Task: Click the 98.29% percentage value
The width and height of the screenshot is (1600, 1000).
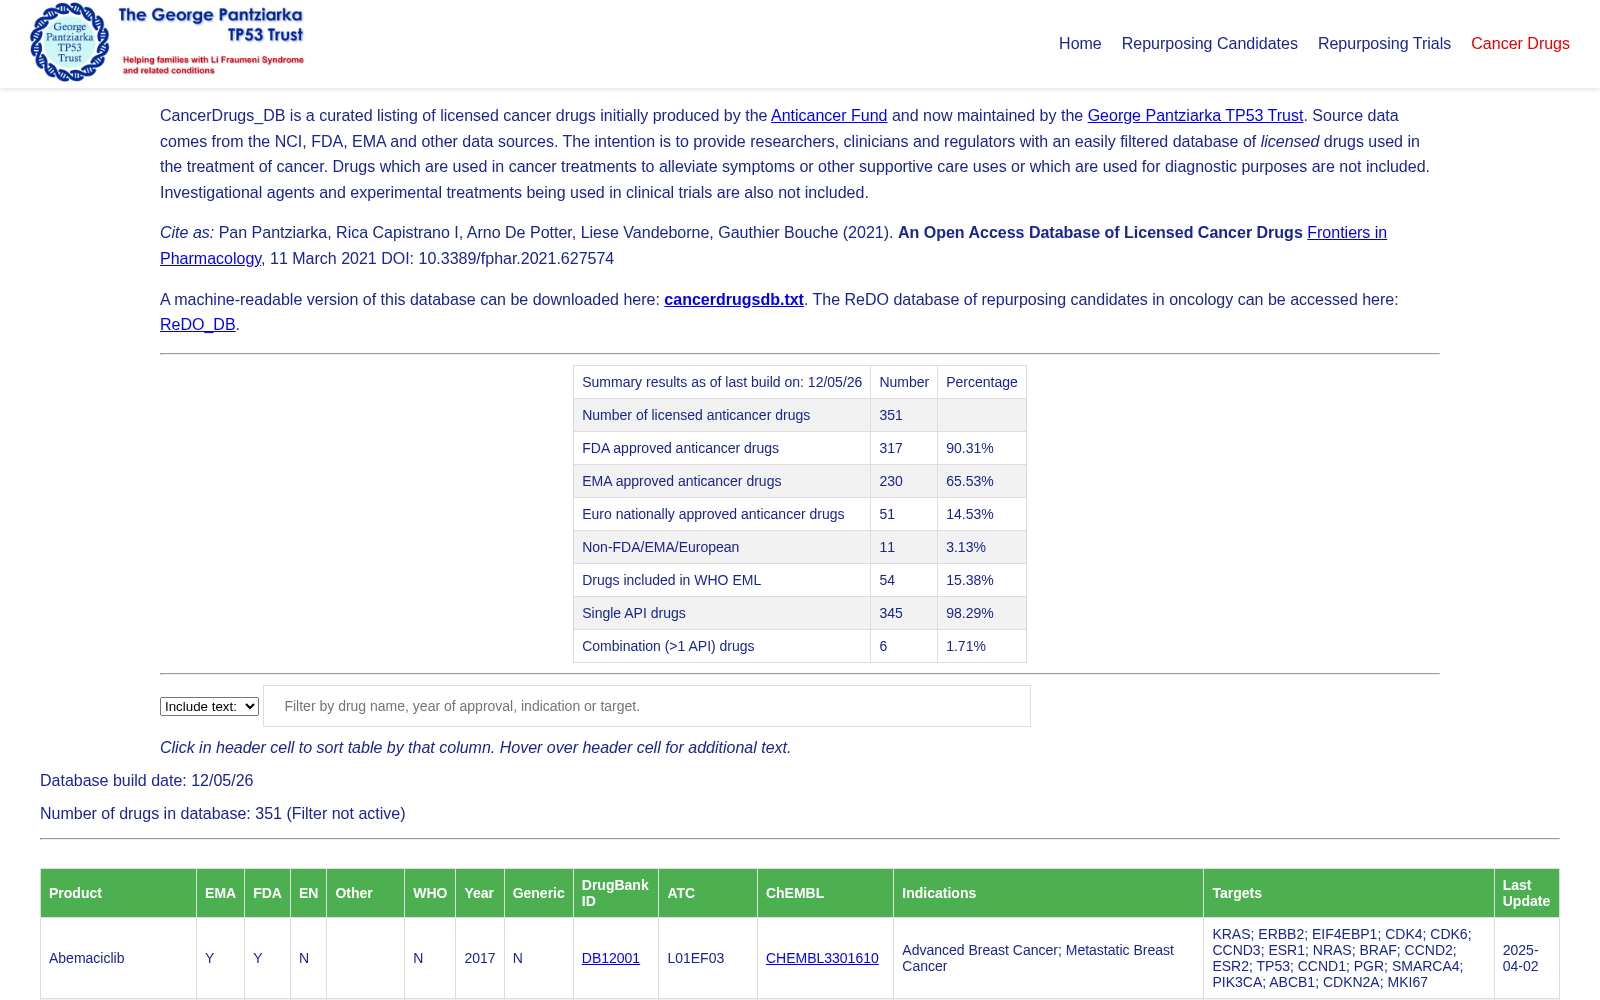Action: point(970,613)
